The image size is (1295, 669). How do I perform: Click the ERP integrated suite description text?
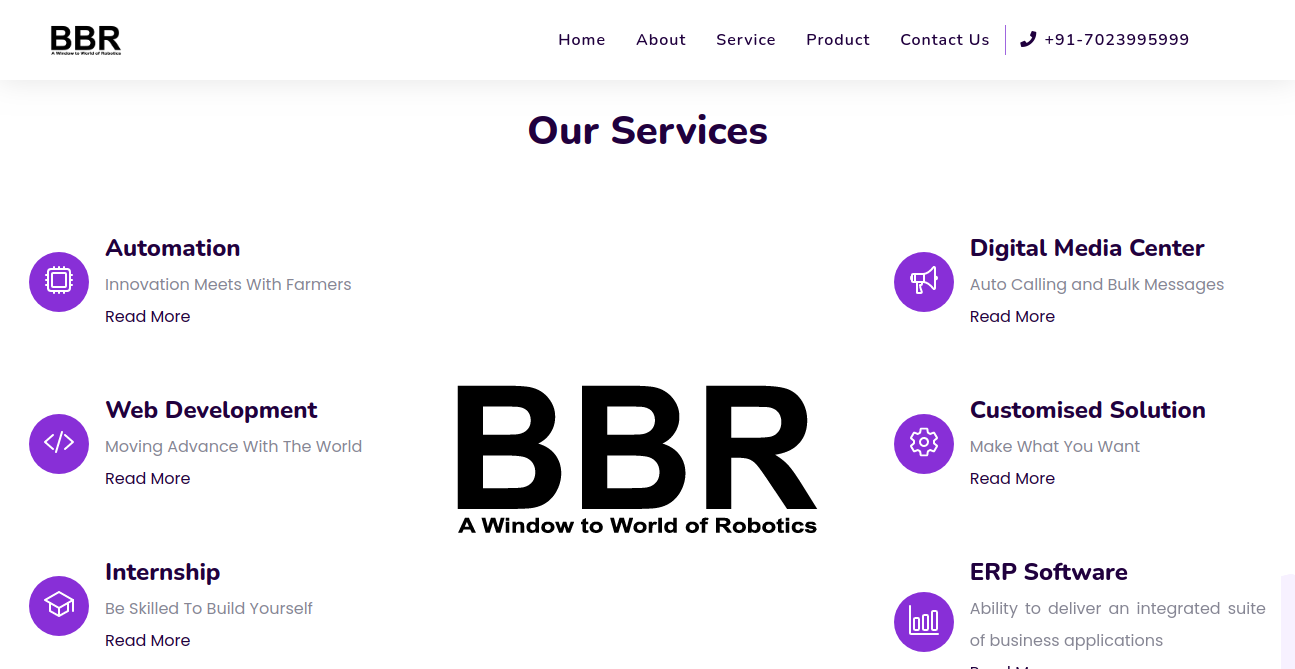tap(1118, 624)
